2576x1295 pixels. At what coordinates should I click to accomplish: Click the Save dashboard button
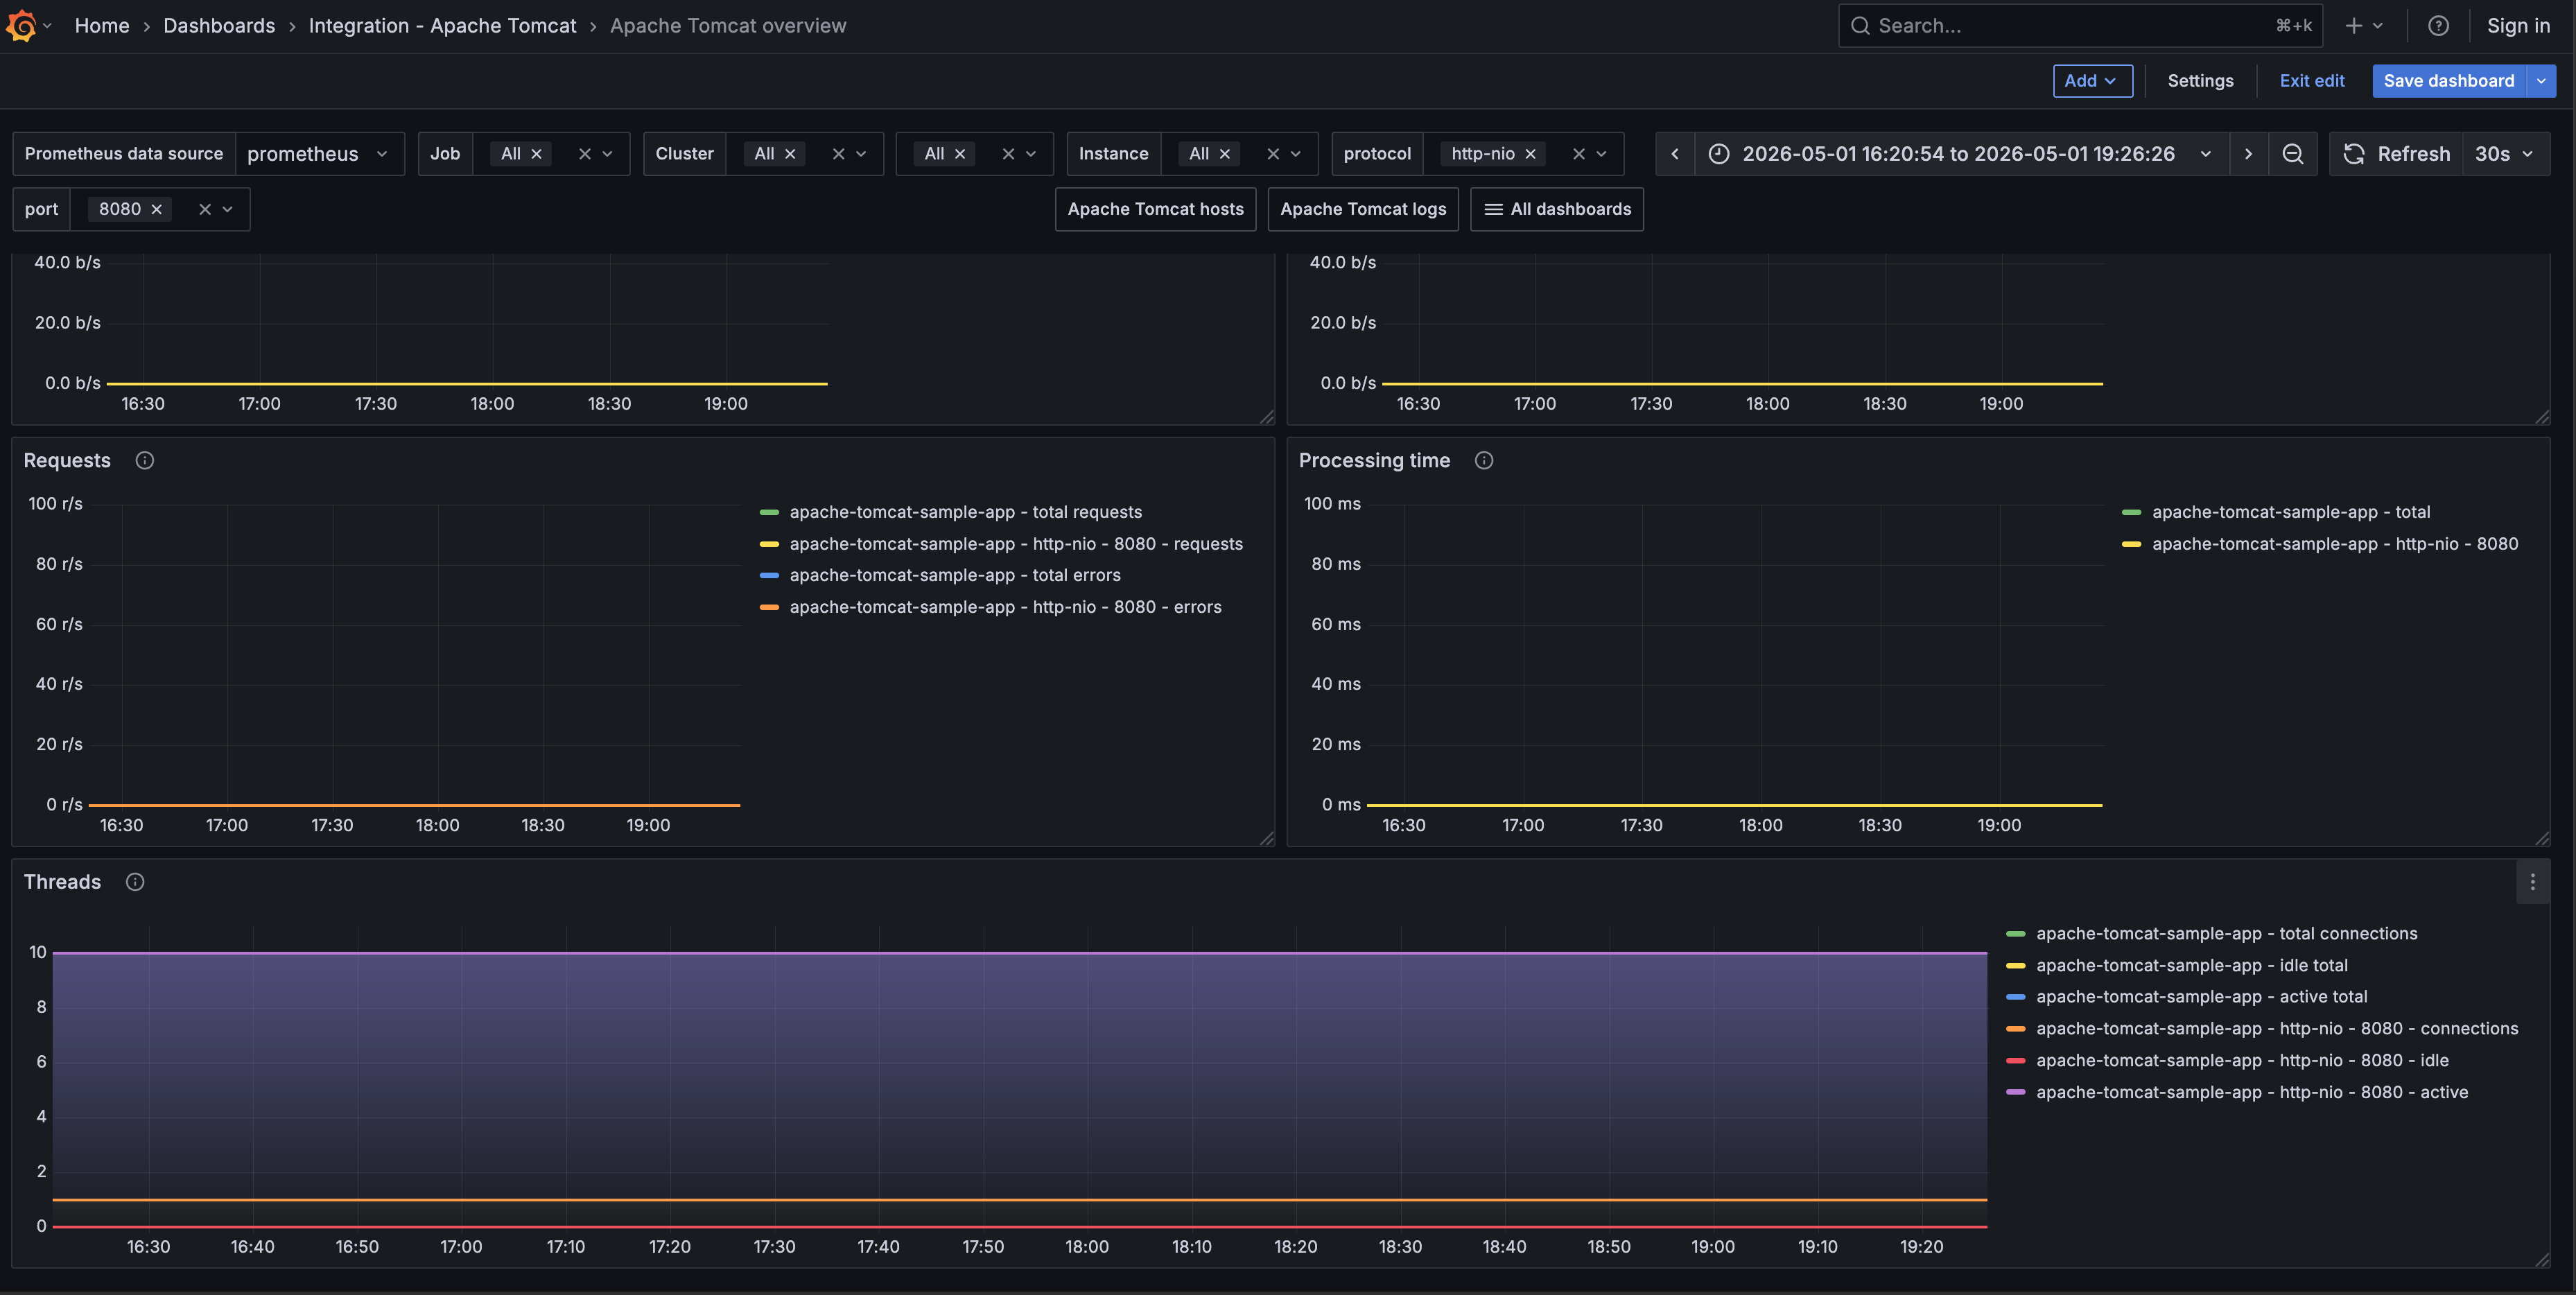click(2449, 81)
